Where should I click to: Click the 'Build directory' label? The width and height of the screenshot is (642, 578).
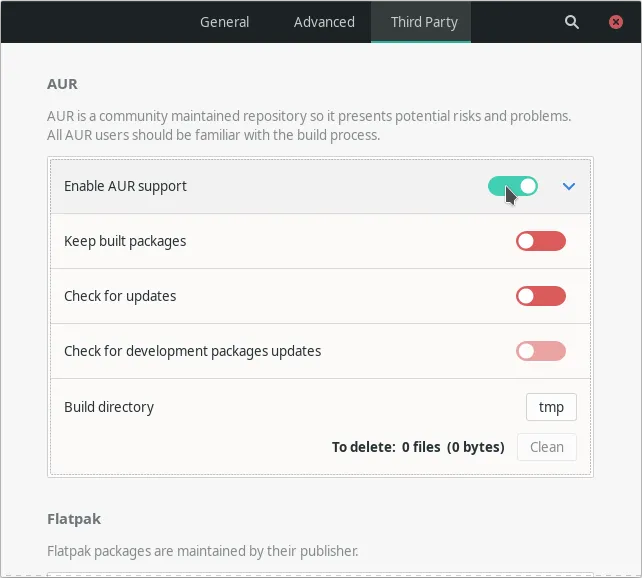tap(109, 407)
